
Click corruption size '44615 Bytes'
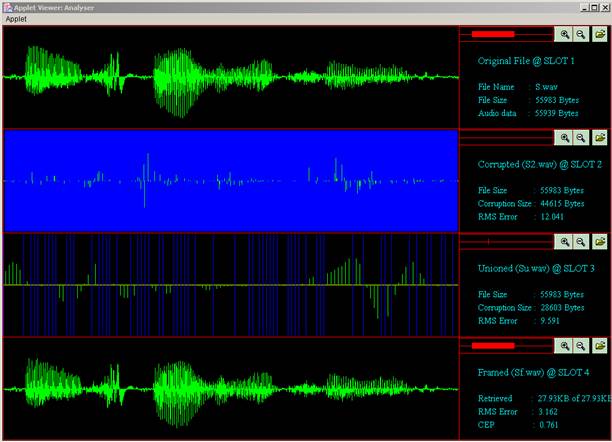click(x=562, y=203)
